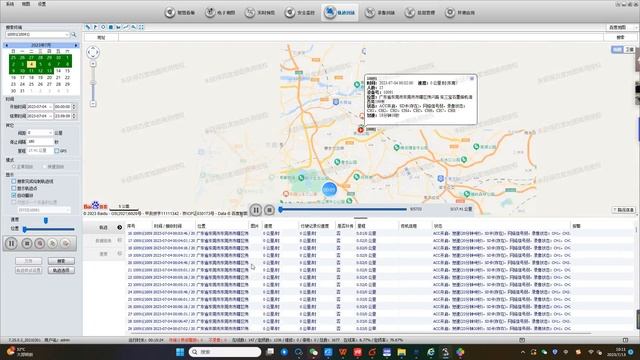640x360 pixels.
Task: Close the vehicle info popup on the map
Action: [x=472, y=78]
